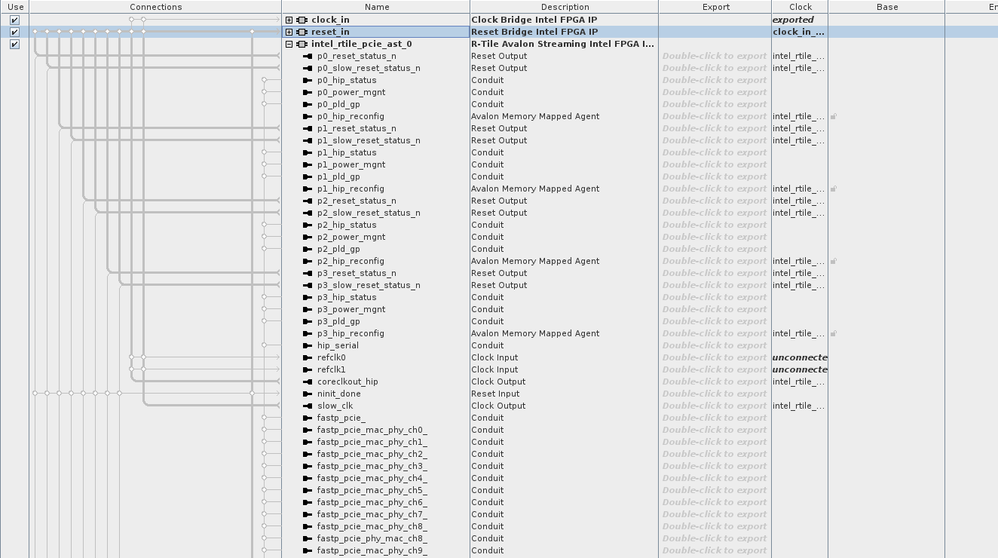Click the ninit_done reset input icon
The height and width of the screenshot is (558, 998).
pos(307,394)
